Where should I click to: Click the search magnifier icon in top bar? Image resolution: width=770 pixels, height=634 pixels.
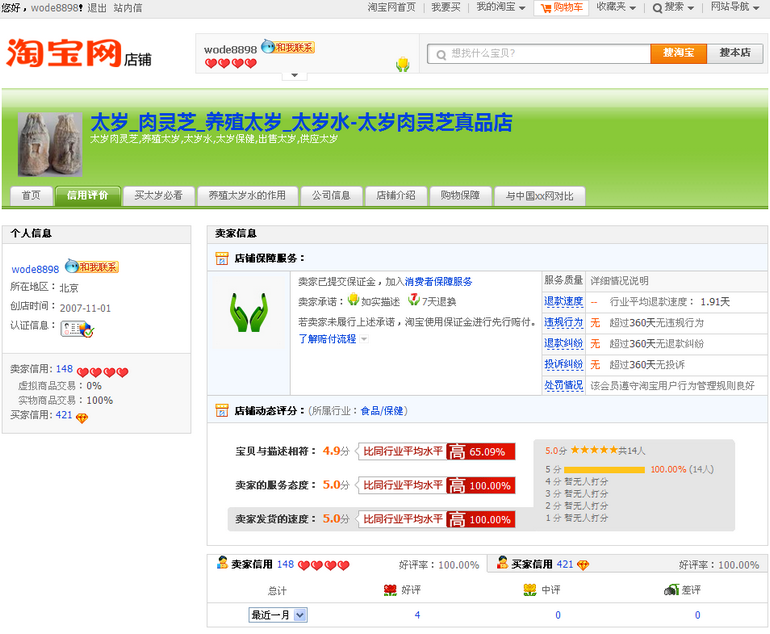pyautogui.click(x=657, y=8)
